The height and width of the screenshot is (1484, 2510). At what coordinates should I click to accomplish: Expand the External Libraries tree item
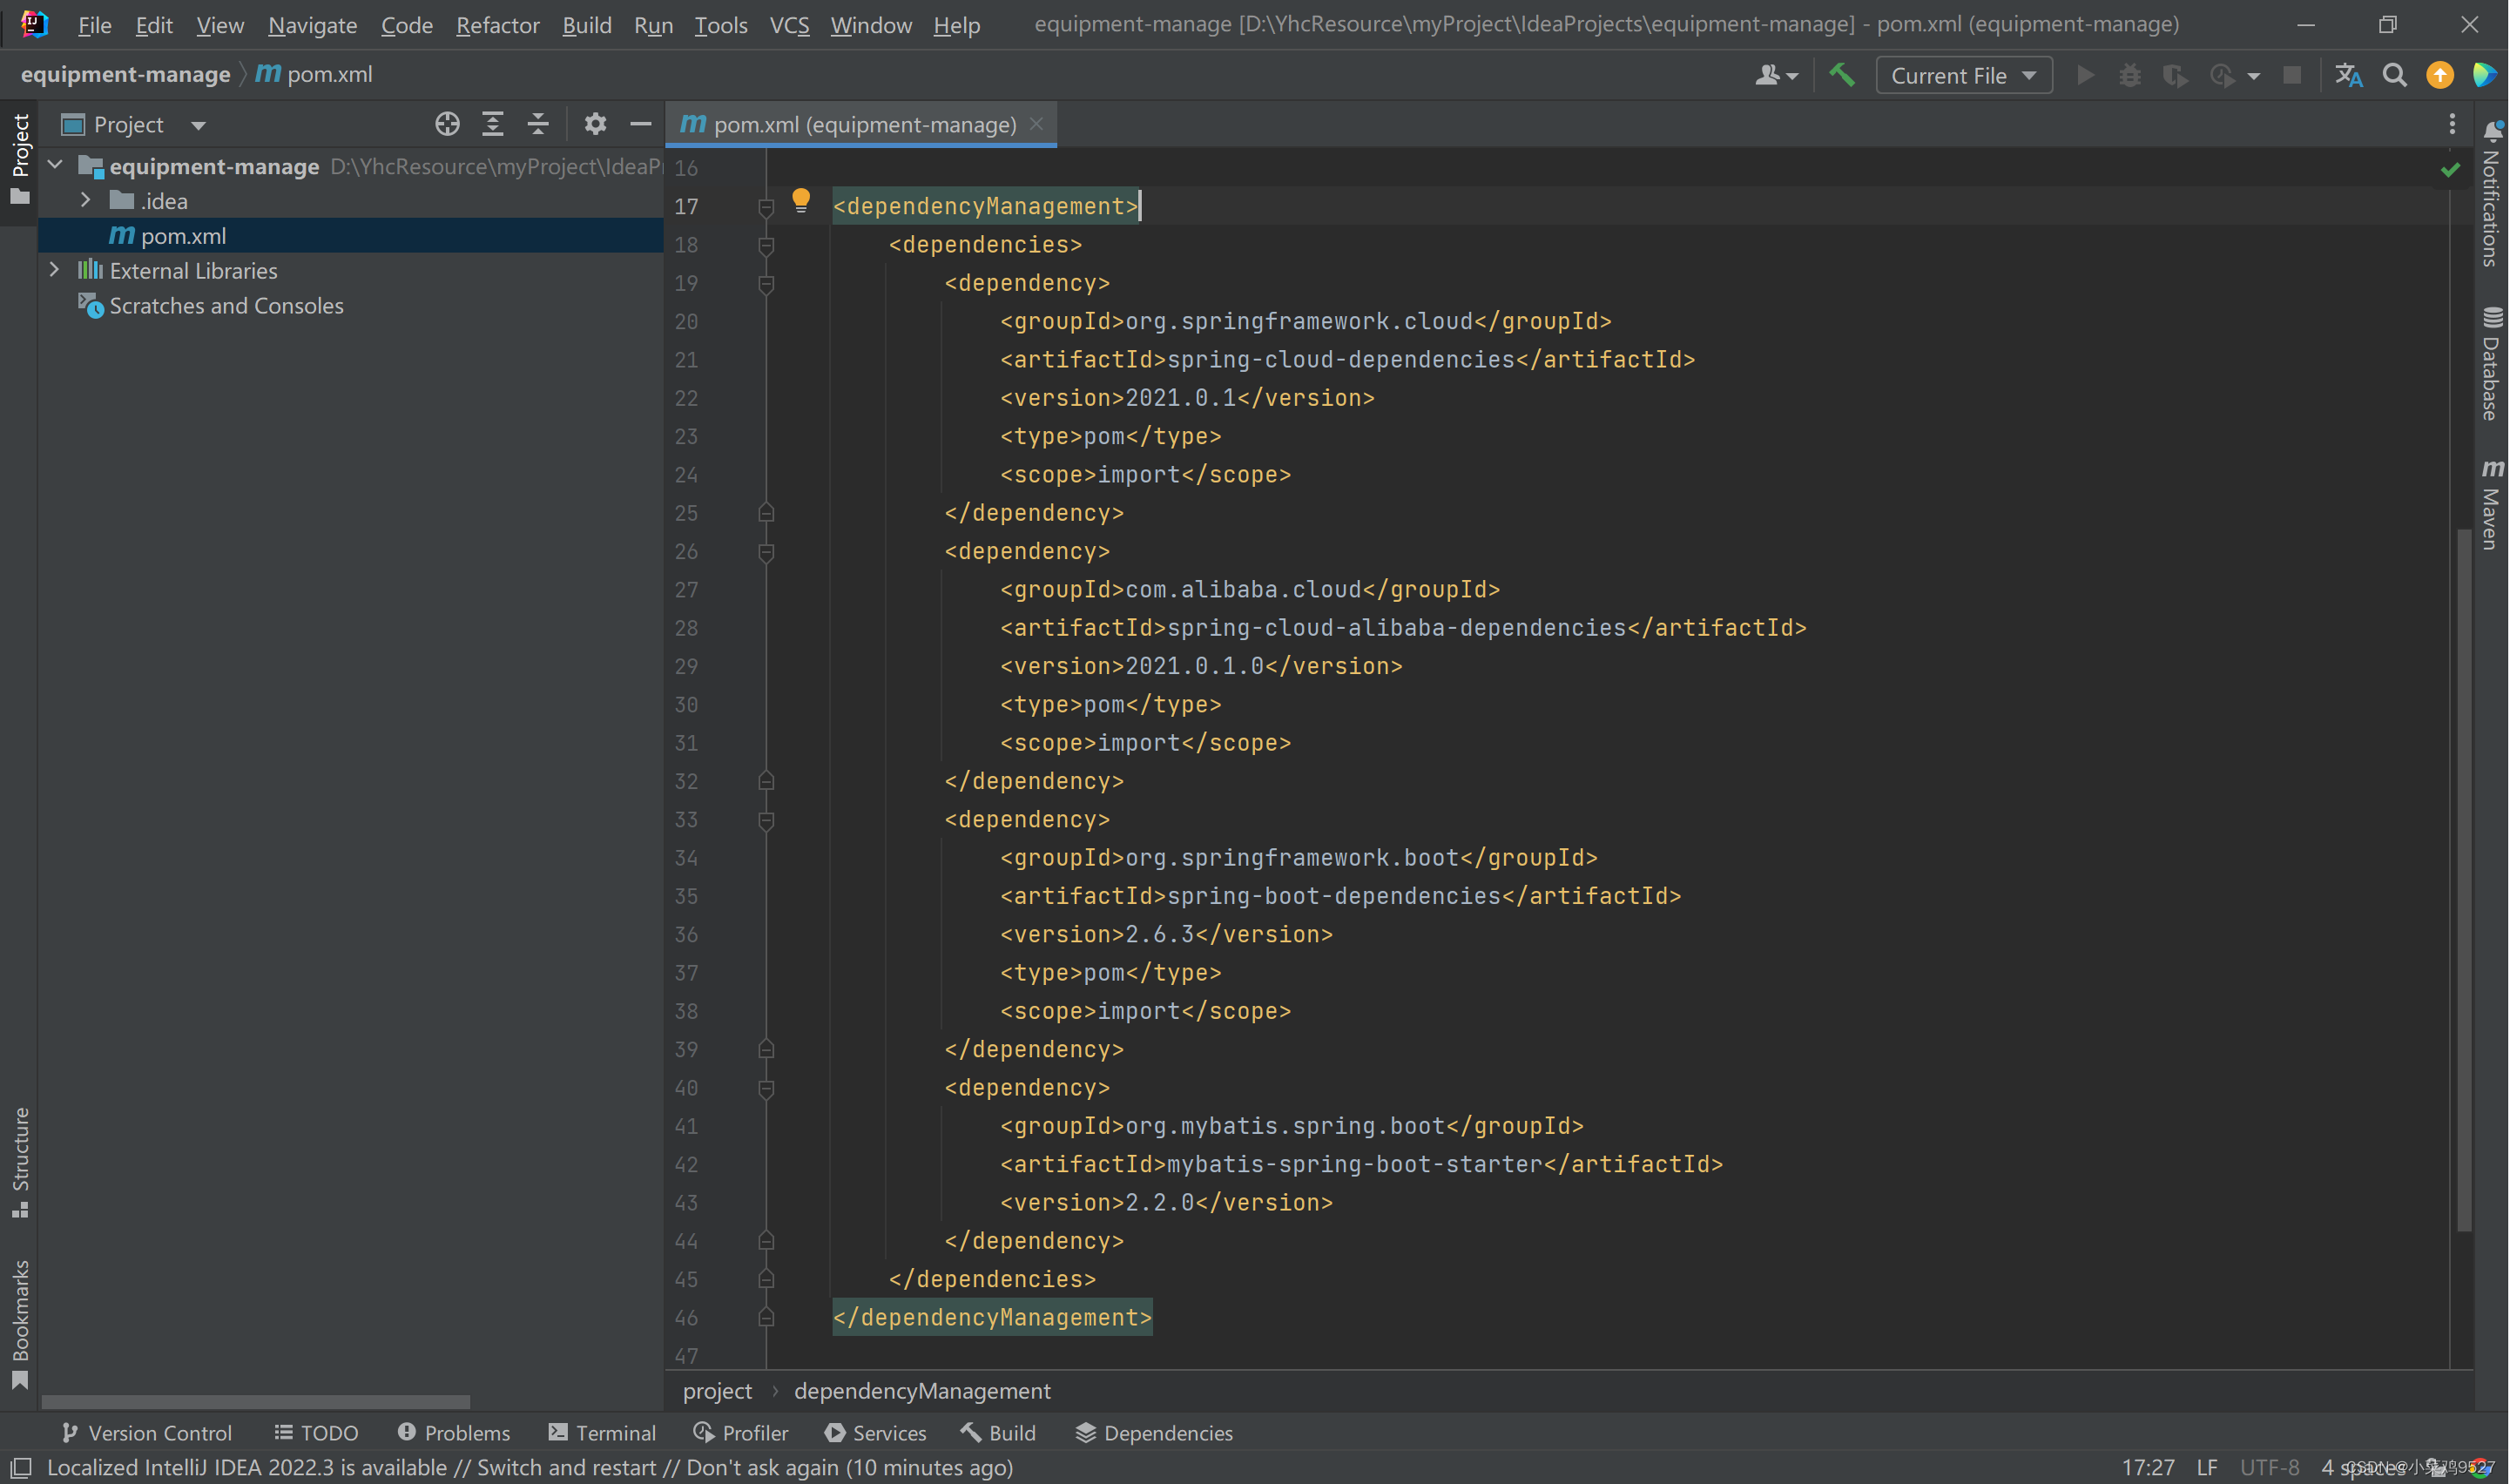[53, 270]
